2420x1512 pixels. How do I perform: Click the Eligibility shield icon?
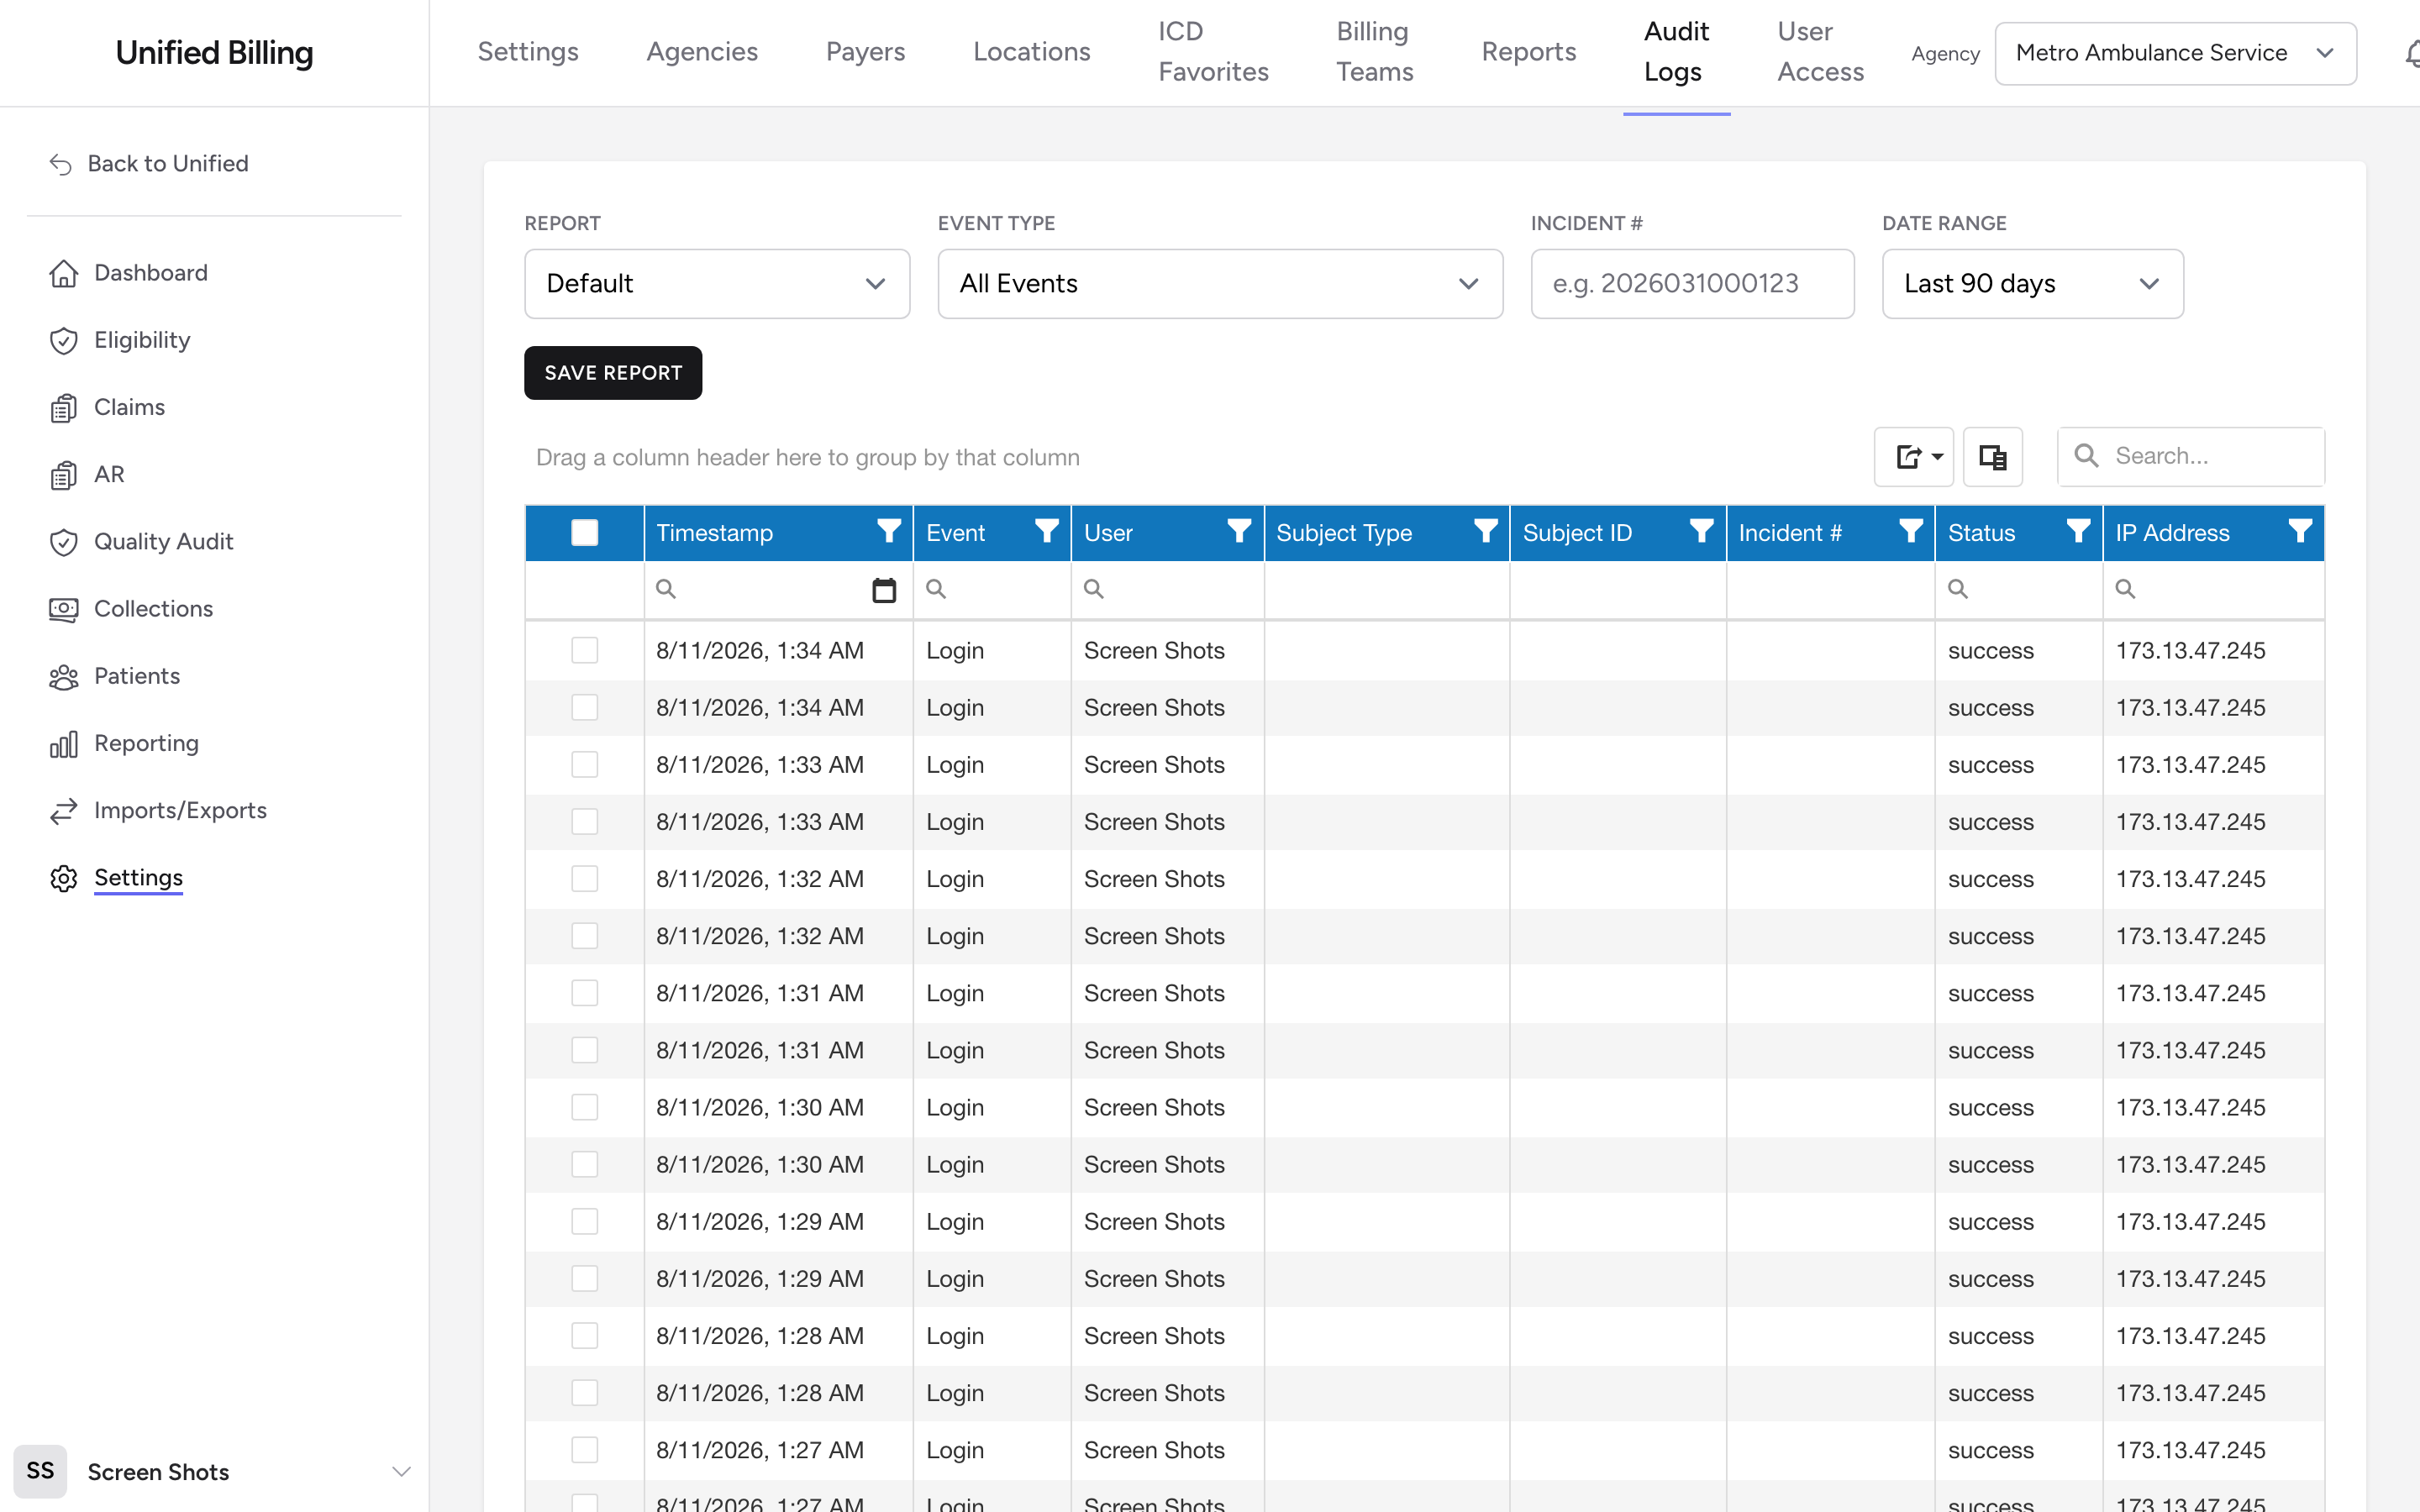click(x=64, y=340)
